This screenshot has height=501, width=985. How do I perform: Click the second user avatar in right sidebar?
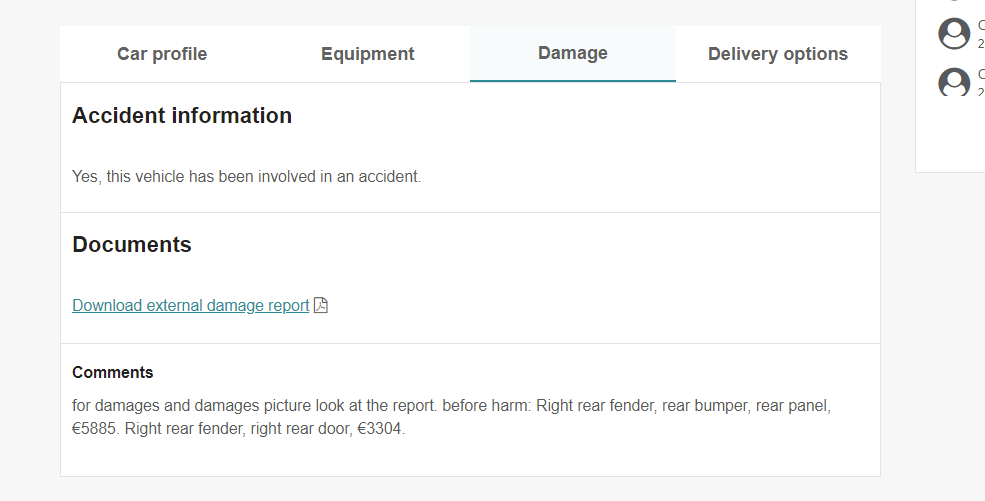point(954,82)
